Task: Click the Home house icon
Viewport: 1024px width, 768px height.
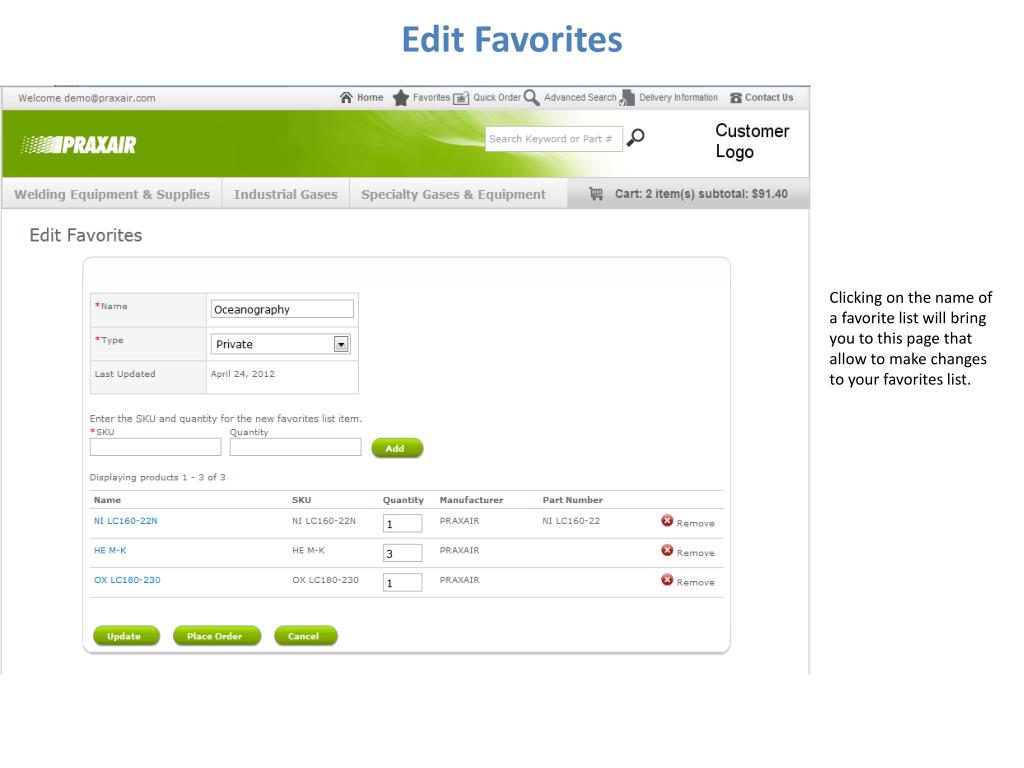Action: click(346, 97)
